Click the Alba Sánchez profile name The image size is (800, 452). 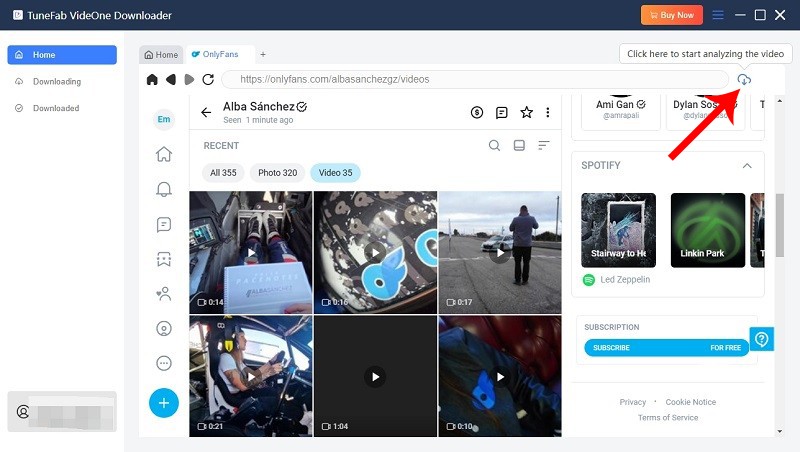[x=258, y=107]
